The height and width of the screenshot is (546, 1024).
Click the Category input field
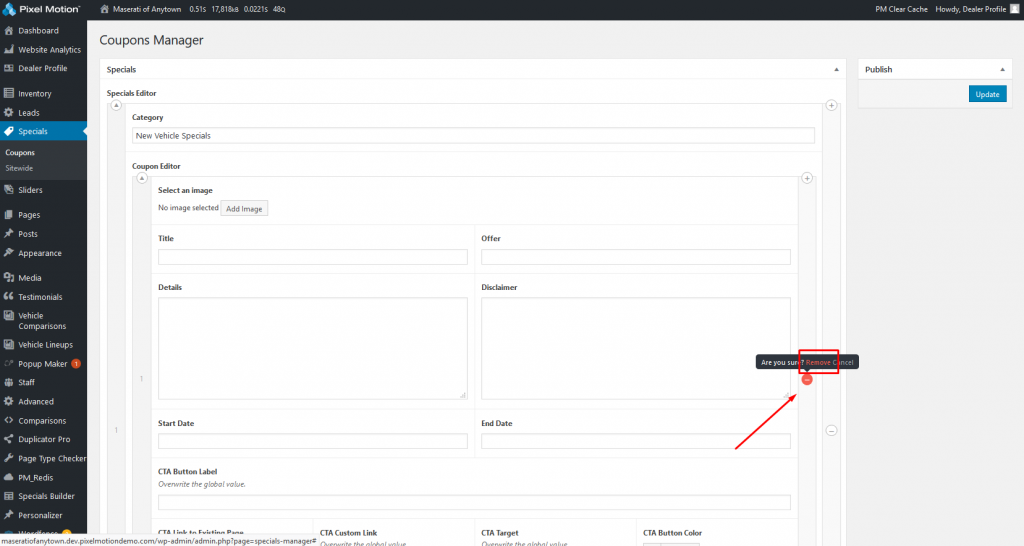click(x=473, y=136)
